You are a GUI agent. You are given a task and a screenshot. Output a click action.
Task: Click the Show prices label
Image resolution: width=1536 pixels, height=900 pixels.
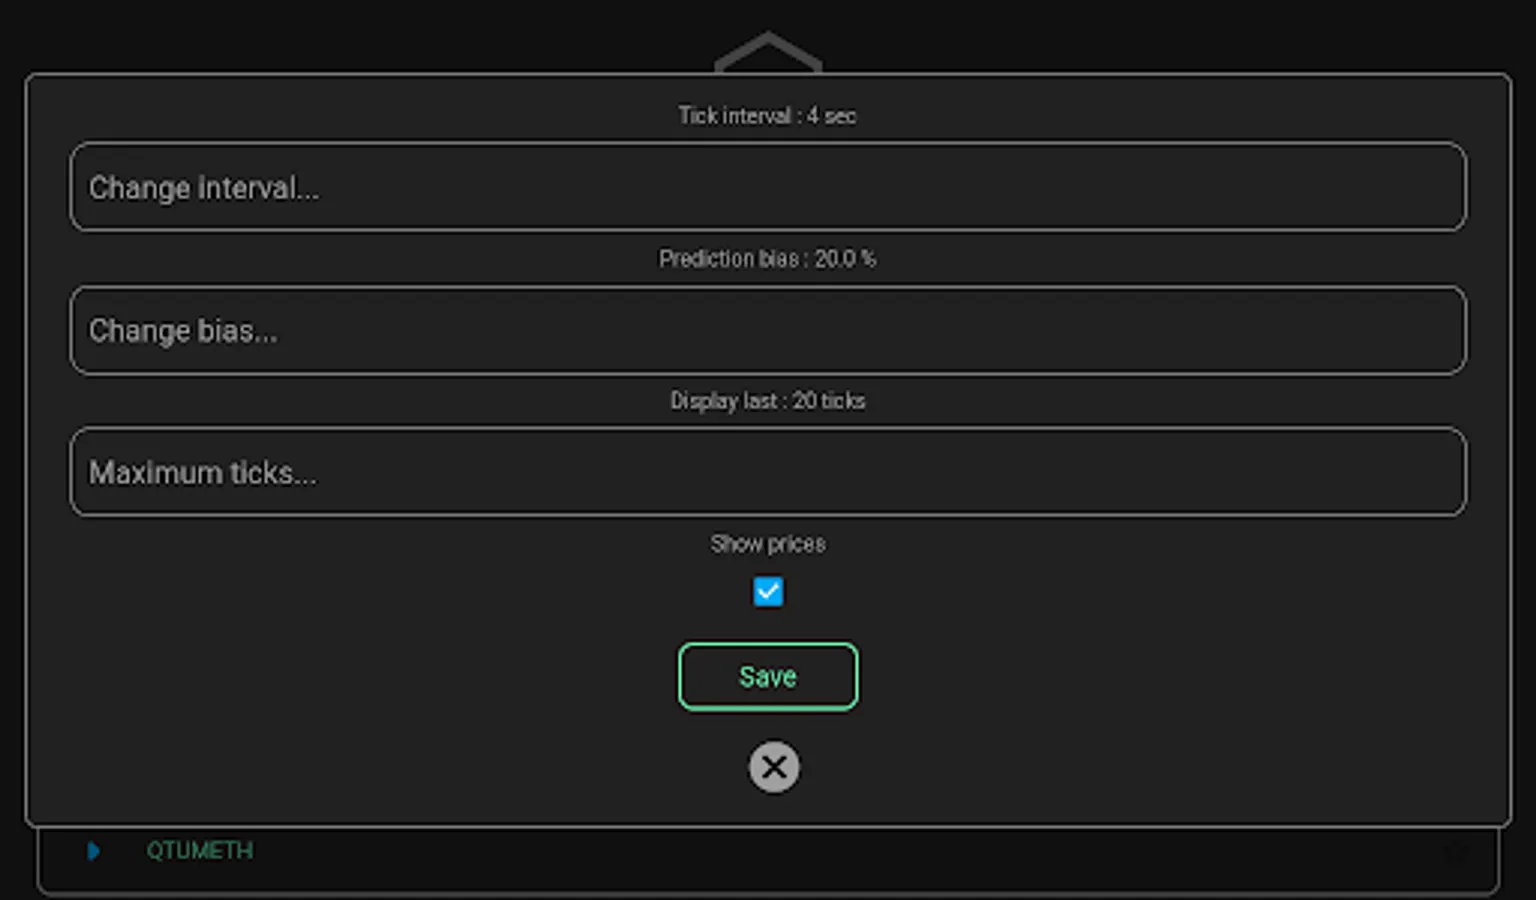(768, 544)
